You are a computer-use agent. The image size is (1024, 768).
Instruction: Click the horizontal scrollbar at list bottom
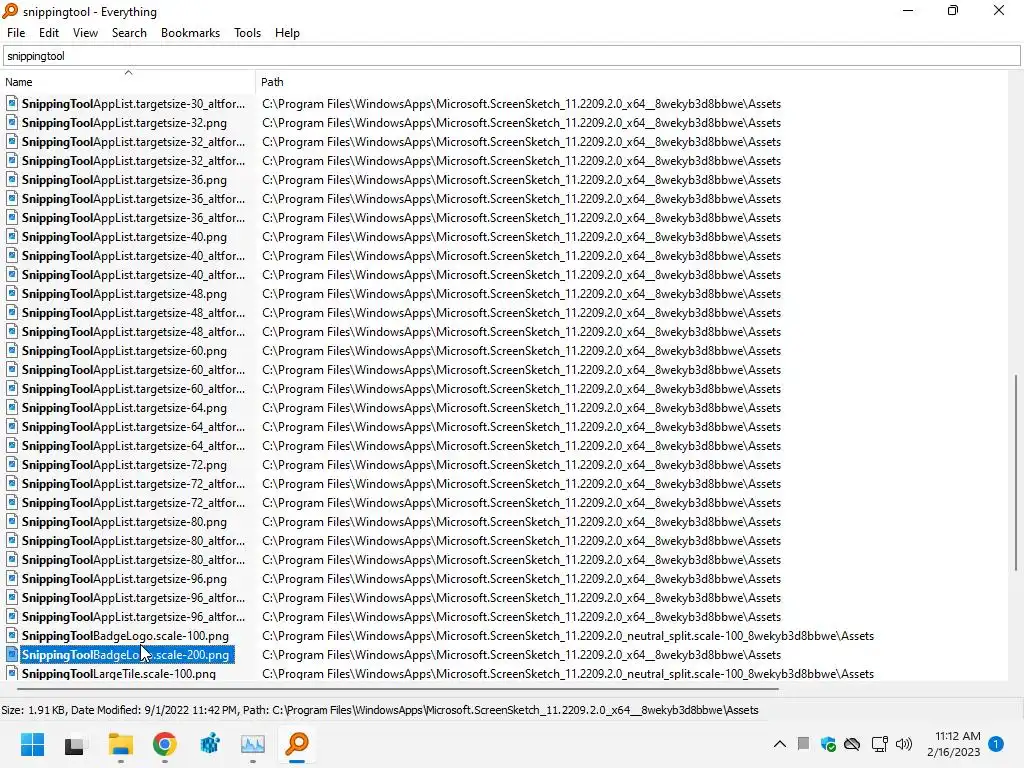tap(397, 688)
